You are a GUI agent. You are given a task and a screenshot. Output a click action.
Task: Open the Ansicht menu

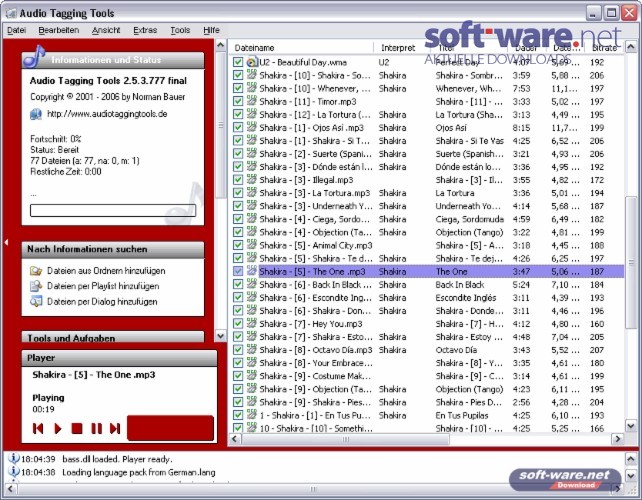106,30
